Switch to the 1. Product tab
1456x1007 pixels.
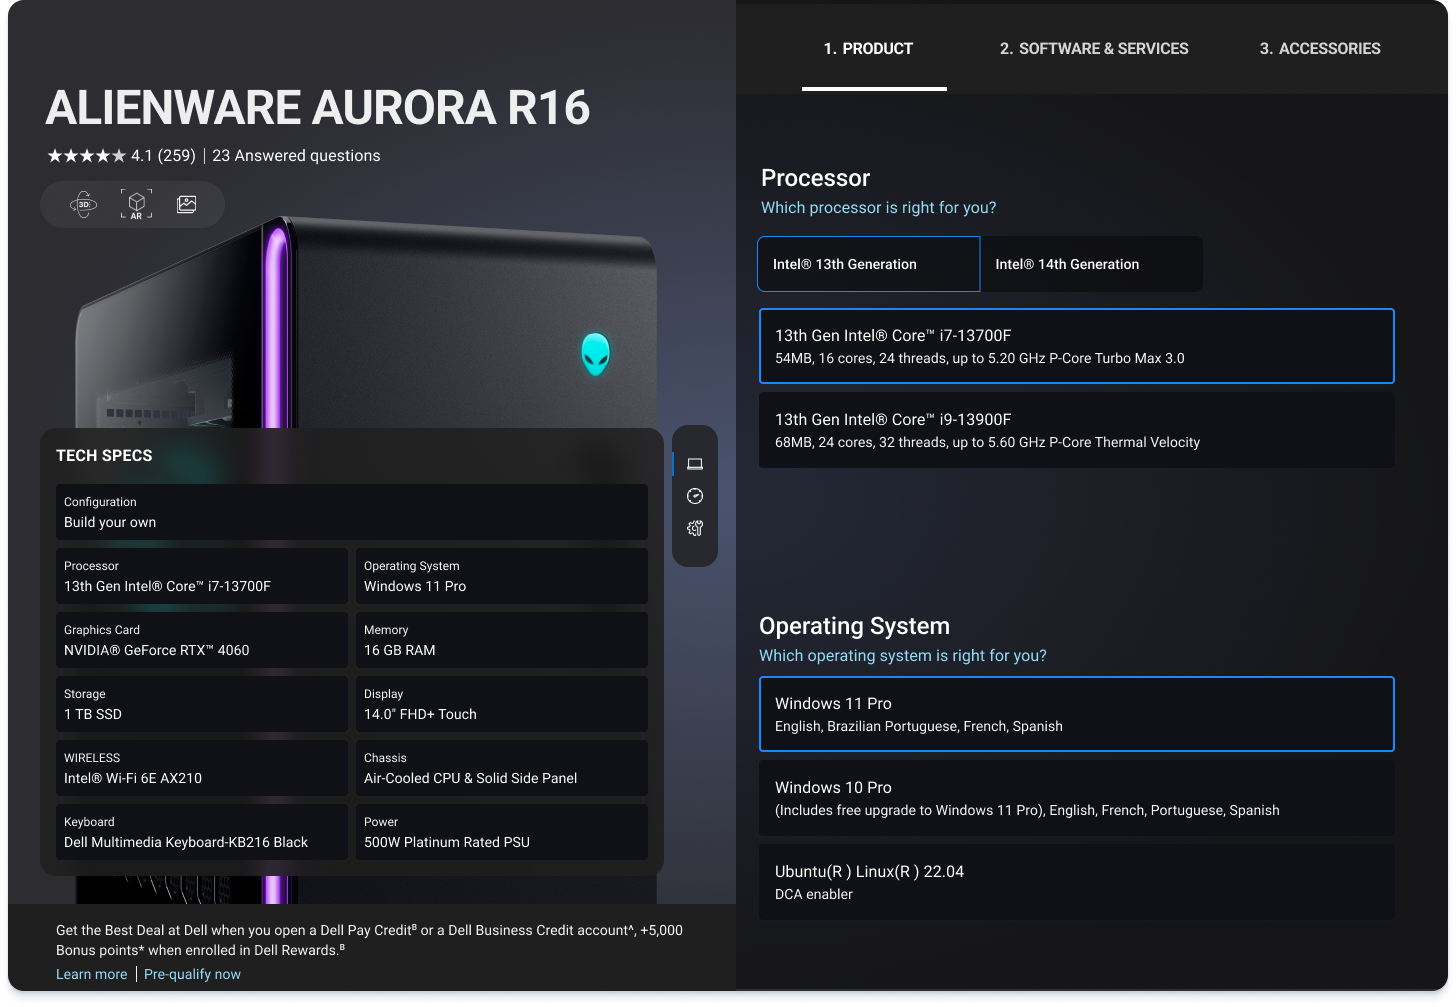[868, 49]
